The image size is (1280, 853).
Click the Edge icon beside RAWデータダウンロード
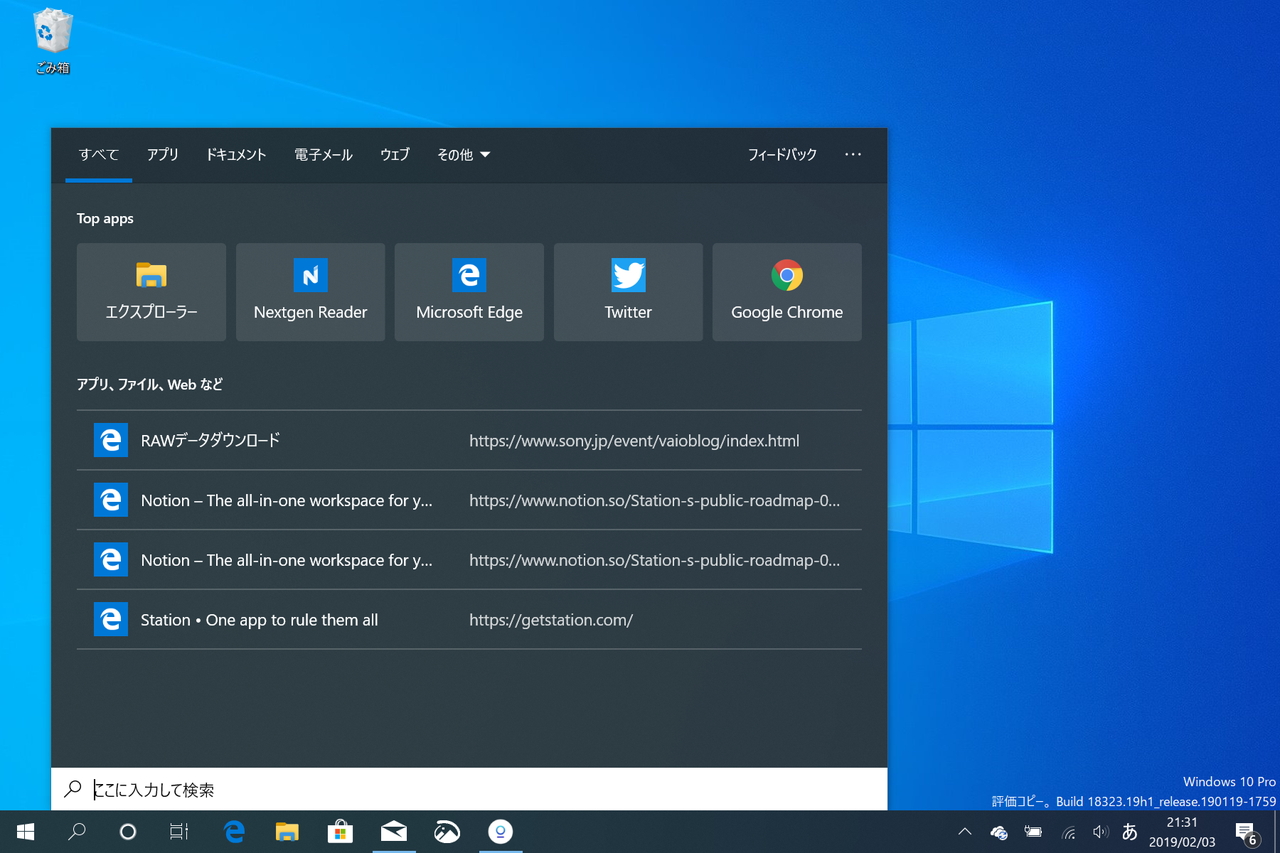coord(111,440)
